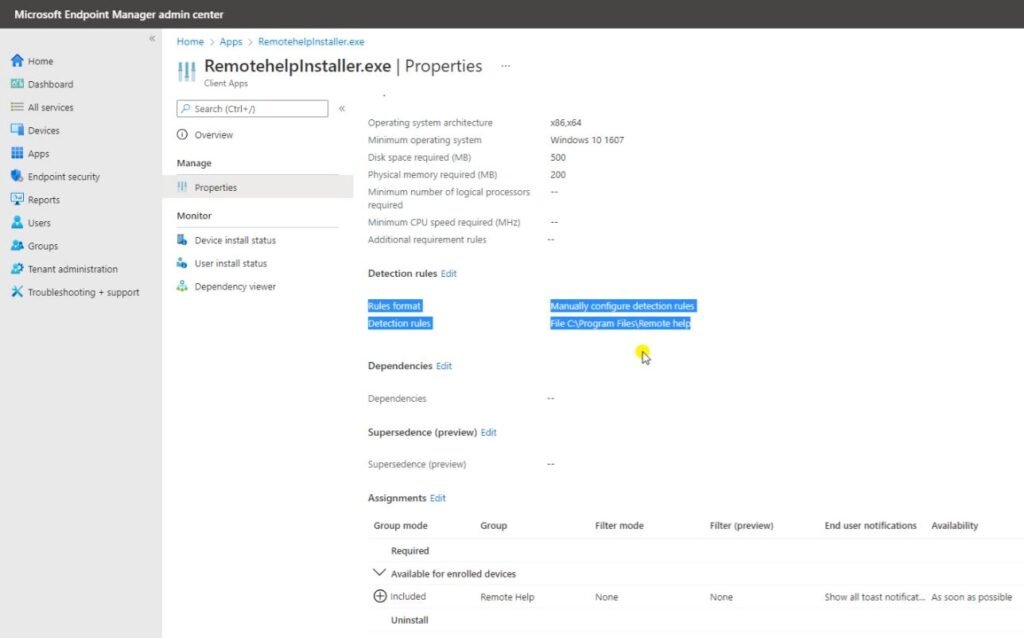Click the Device install status icon
Screen dimensions: 1024x638
coord(182,240)
